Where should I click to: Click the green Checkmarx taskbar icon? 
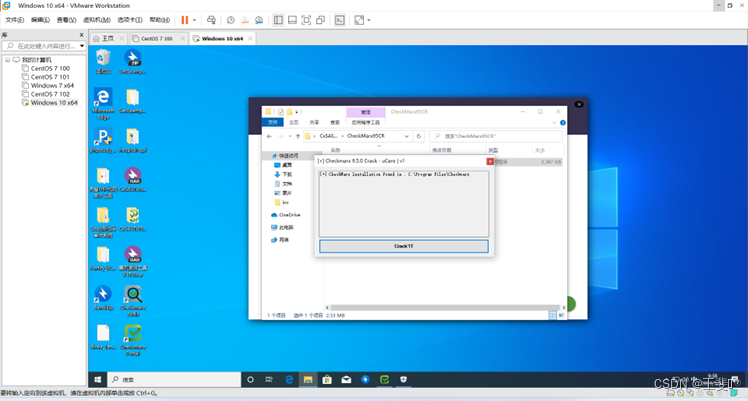(x=384, y=380)
